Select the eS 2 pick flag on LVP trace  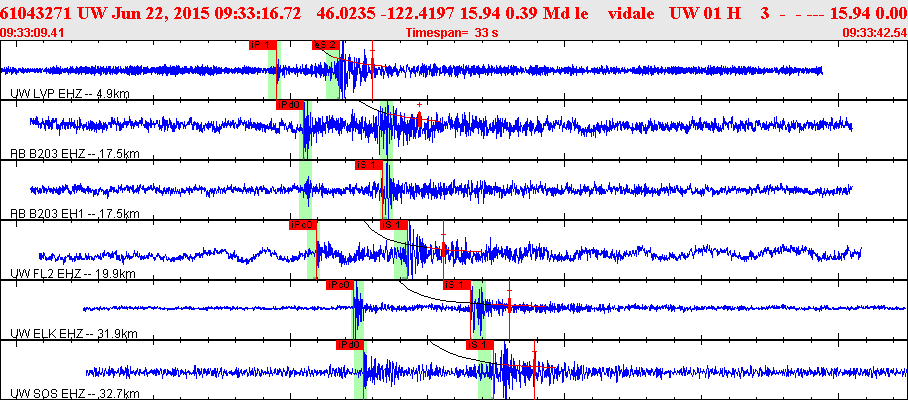[327, 45]
